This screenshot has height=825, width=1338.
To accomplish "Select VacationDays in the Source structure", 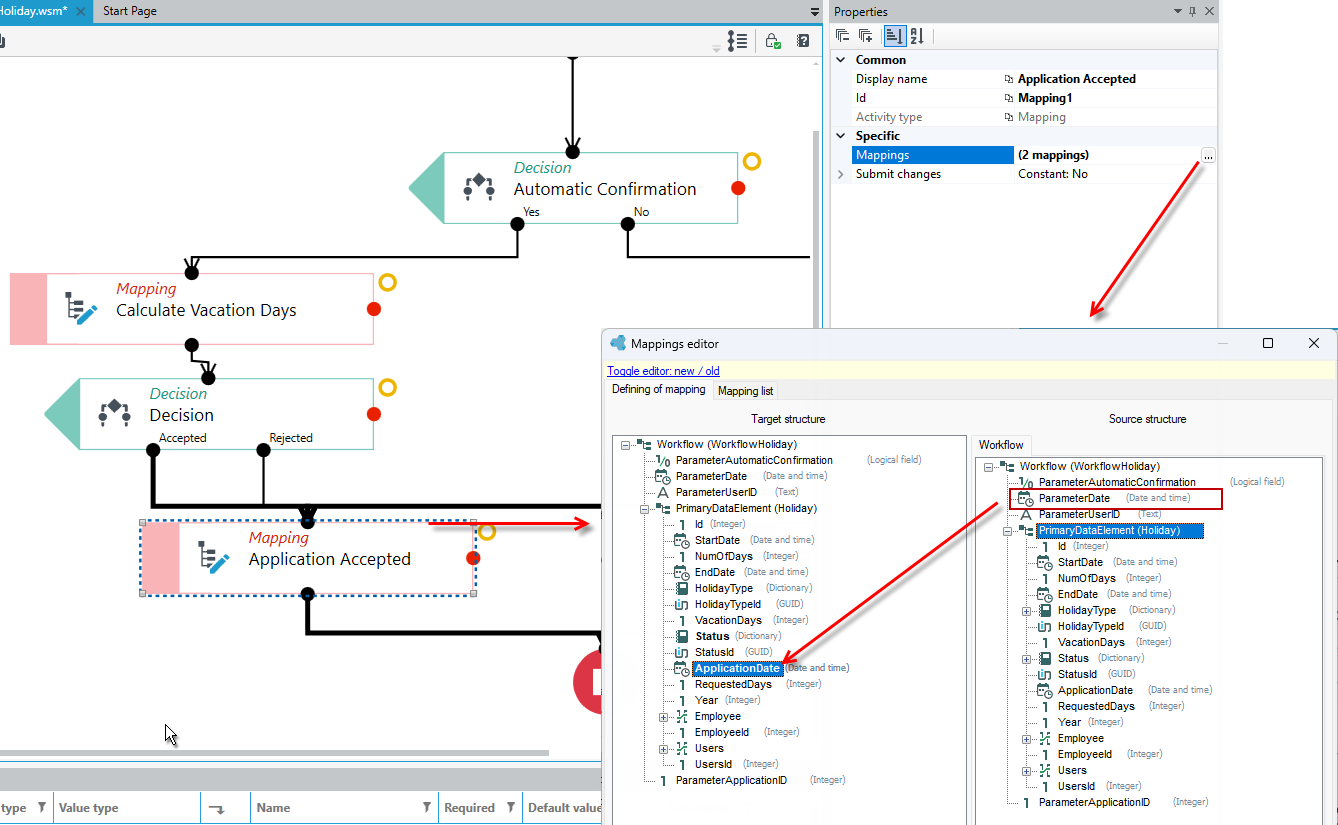I will pyautogui.click(x=1091, y=642).
